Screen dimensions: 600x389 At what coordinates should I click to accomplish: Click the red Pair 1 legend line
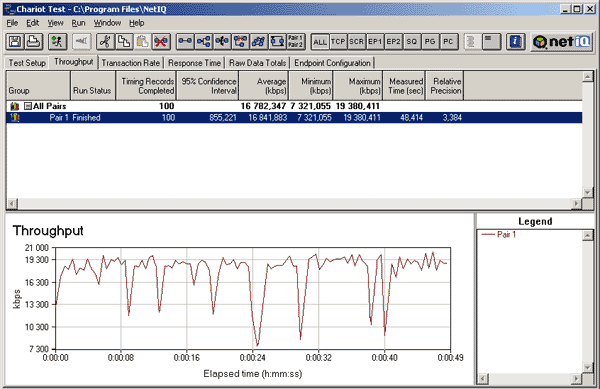coord(488,234)
